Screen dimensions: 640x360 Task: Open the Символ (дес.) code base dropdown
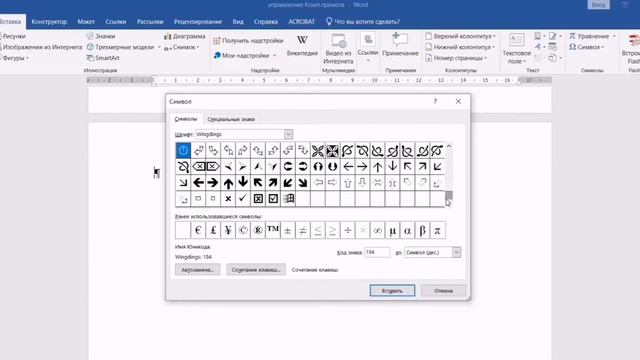pyautogui.click(x=456, y=252)
